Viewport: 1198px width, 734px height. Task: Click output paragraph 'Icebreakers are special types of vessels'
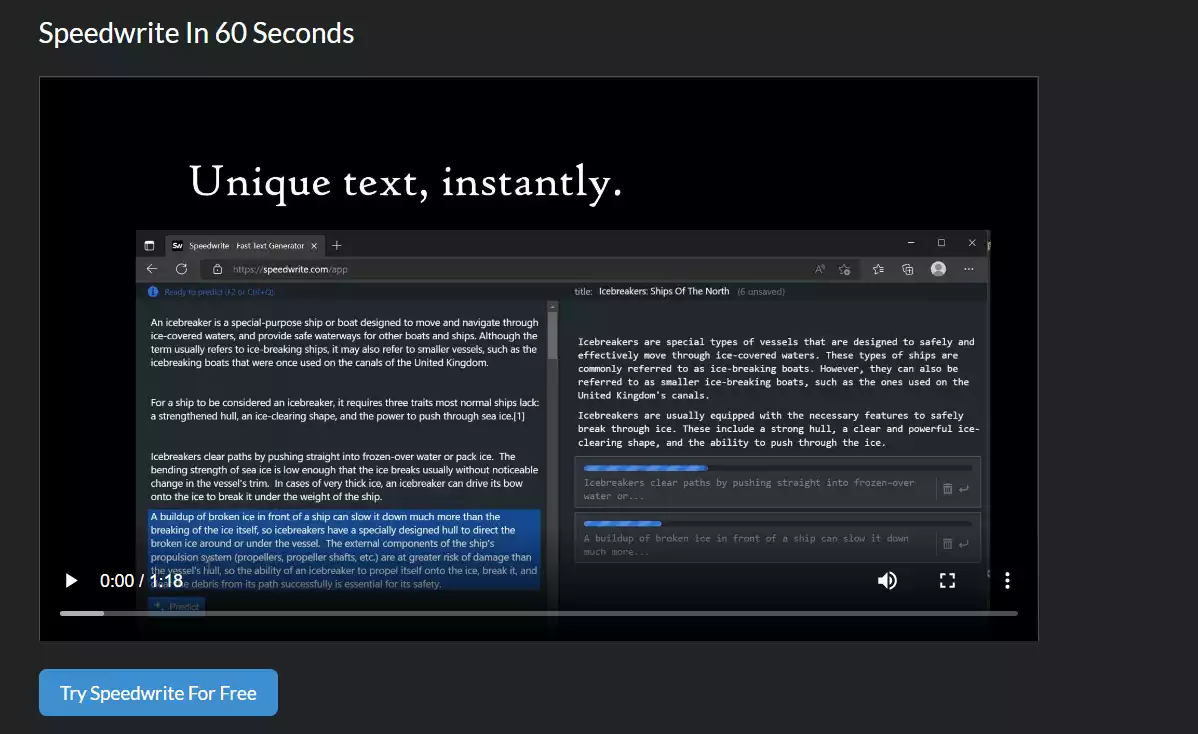pos(776,368)
